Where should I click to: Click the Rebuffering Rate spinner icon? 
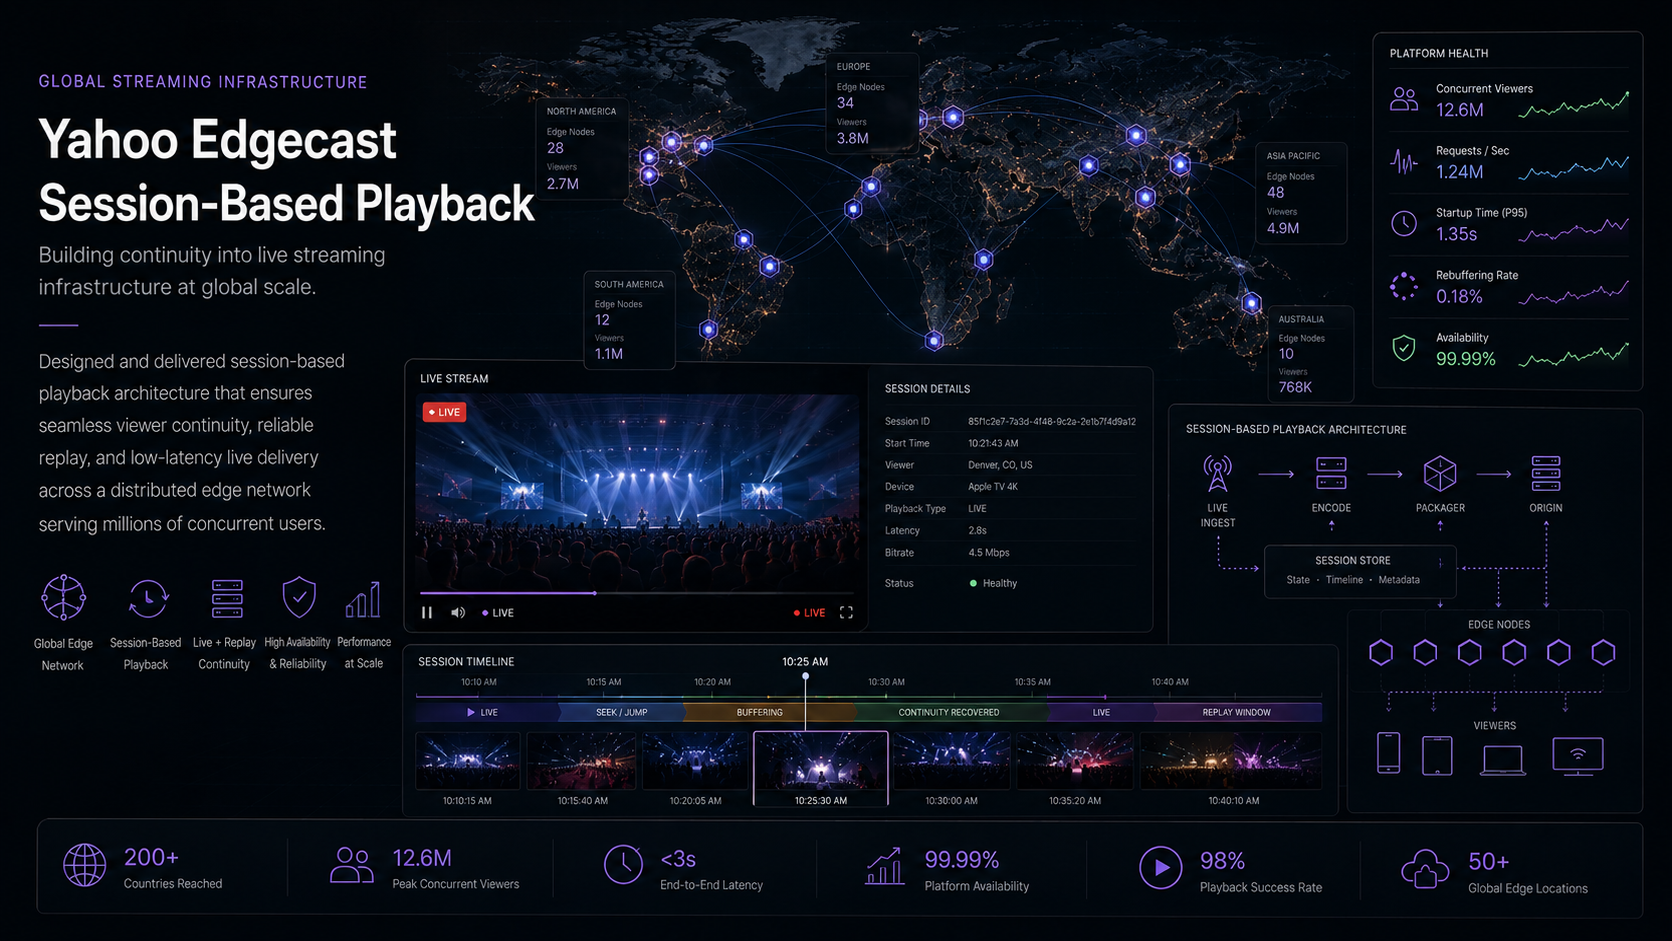(1404, 286)
